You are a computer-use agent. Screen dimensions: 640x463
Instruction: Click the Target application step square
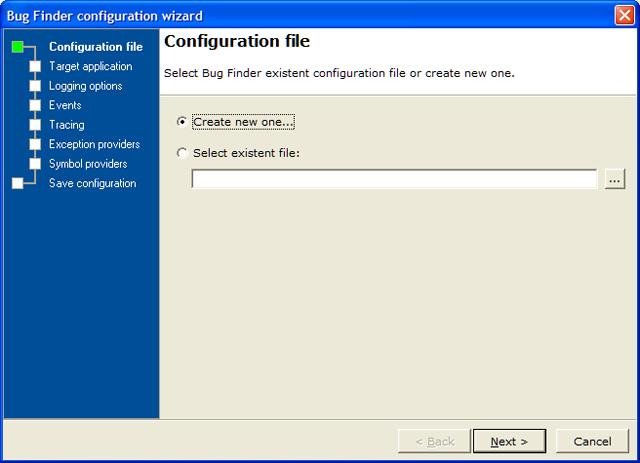35,67
